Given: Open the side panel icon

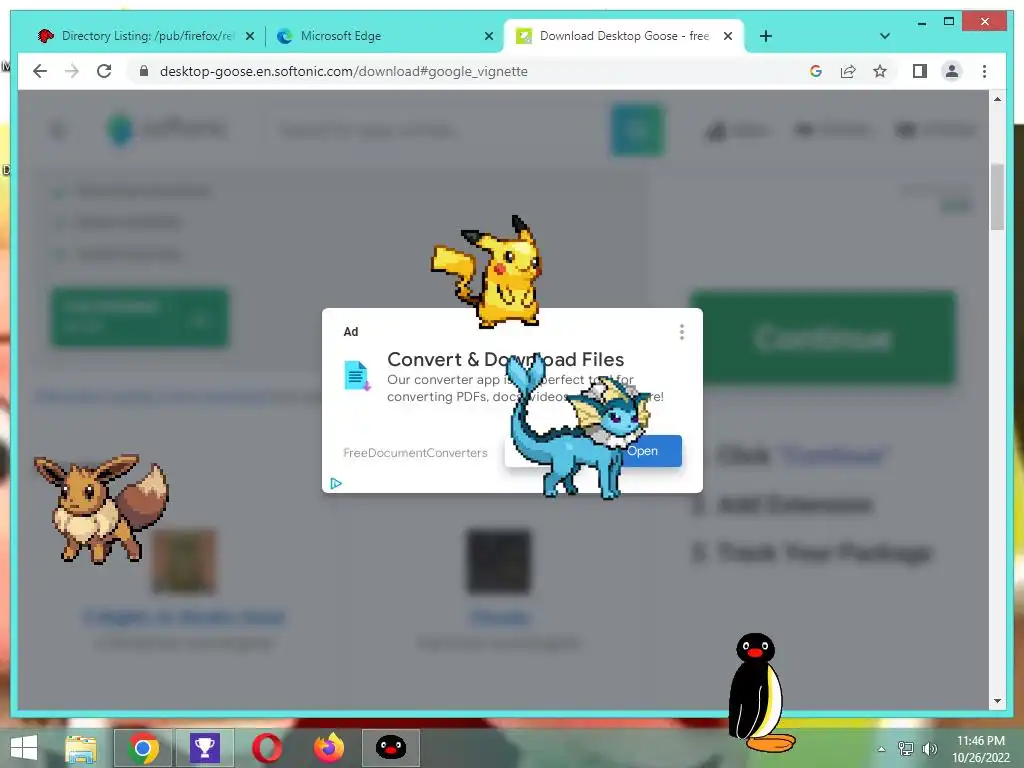Looking at the screenshot, I should coord(920,71).
